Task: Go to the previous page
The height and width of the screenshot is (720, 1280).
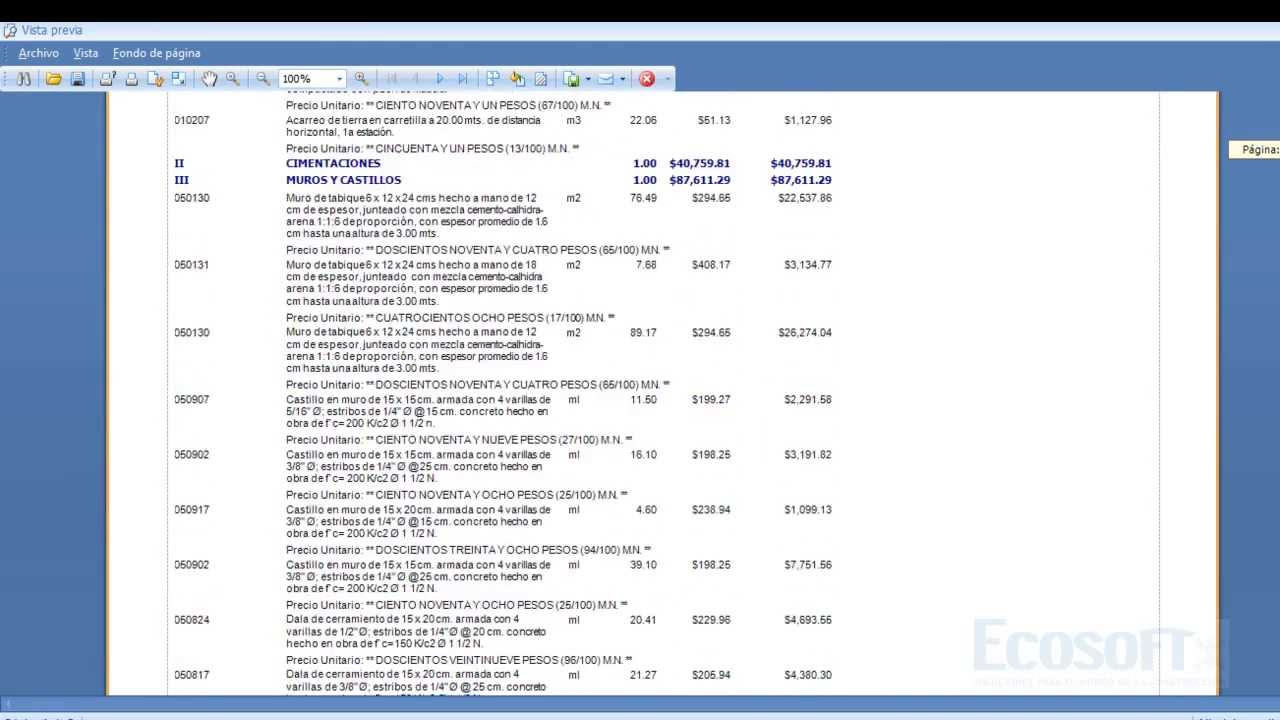Action: 416,79
